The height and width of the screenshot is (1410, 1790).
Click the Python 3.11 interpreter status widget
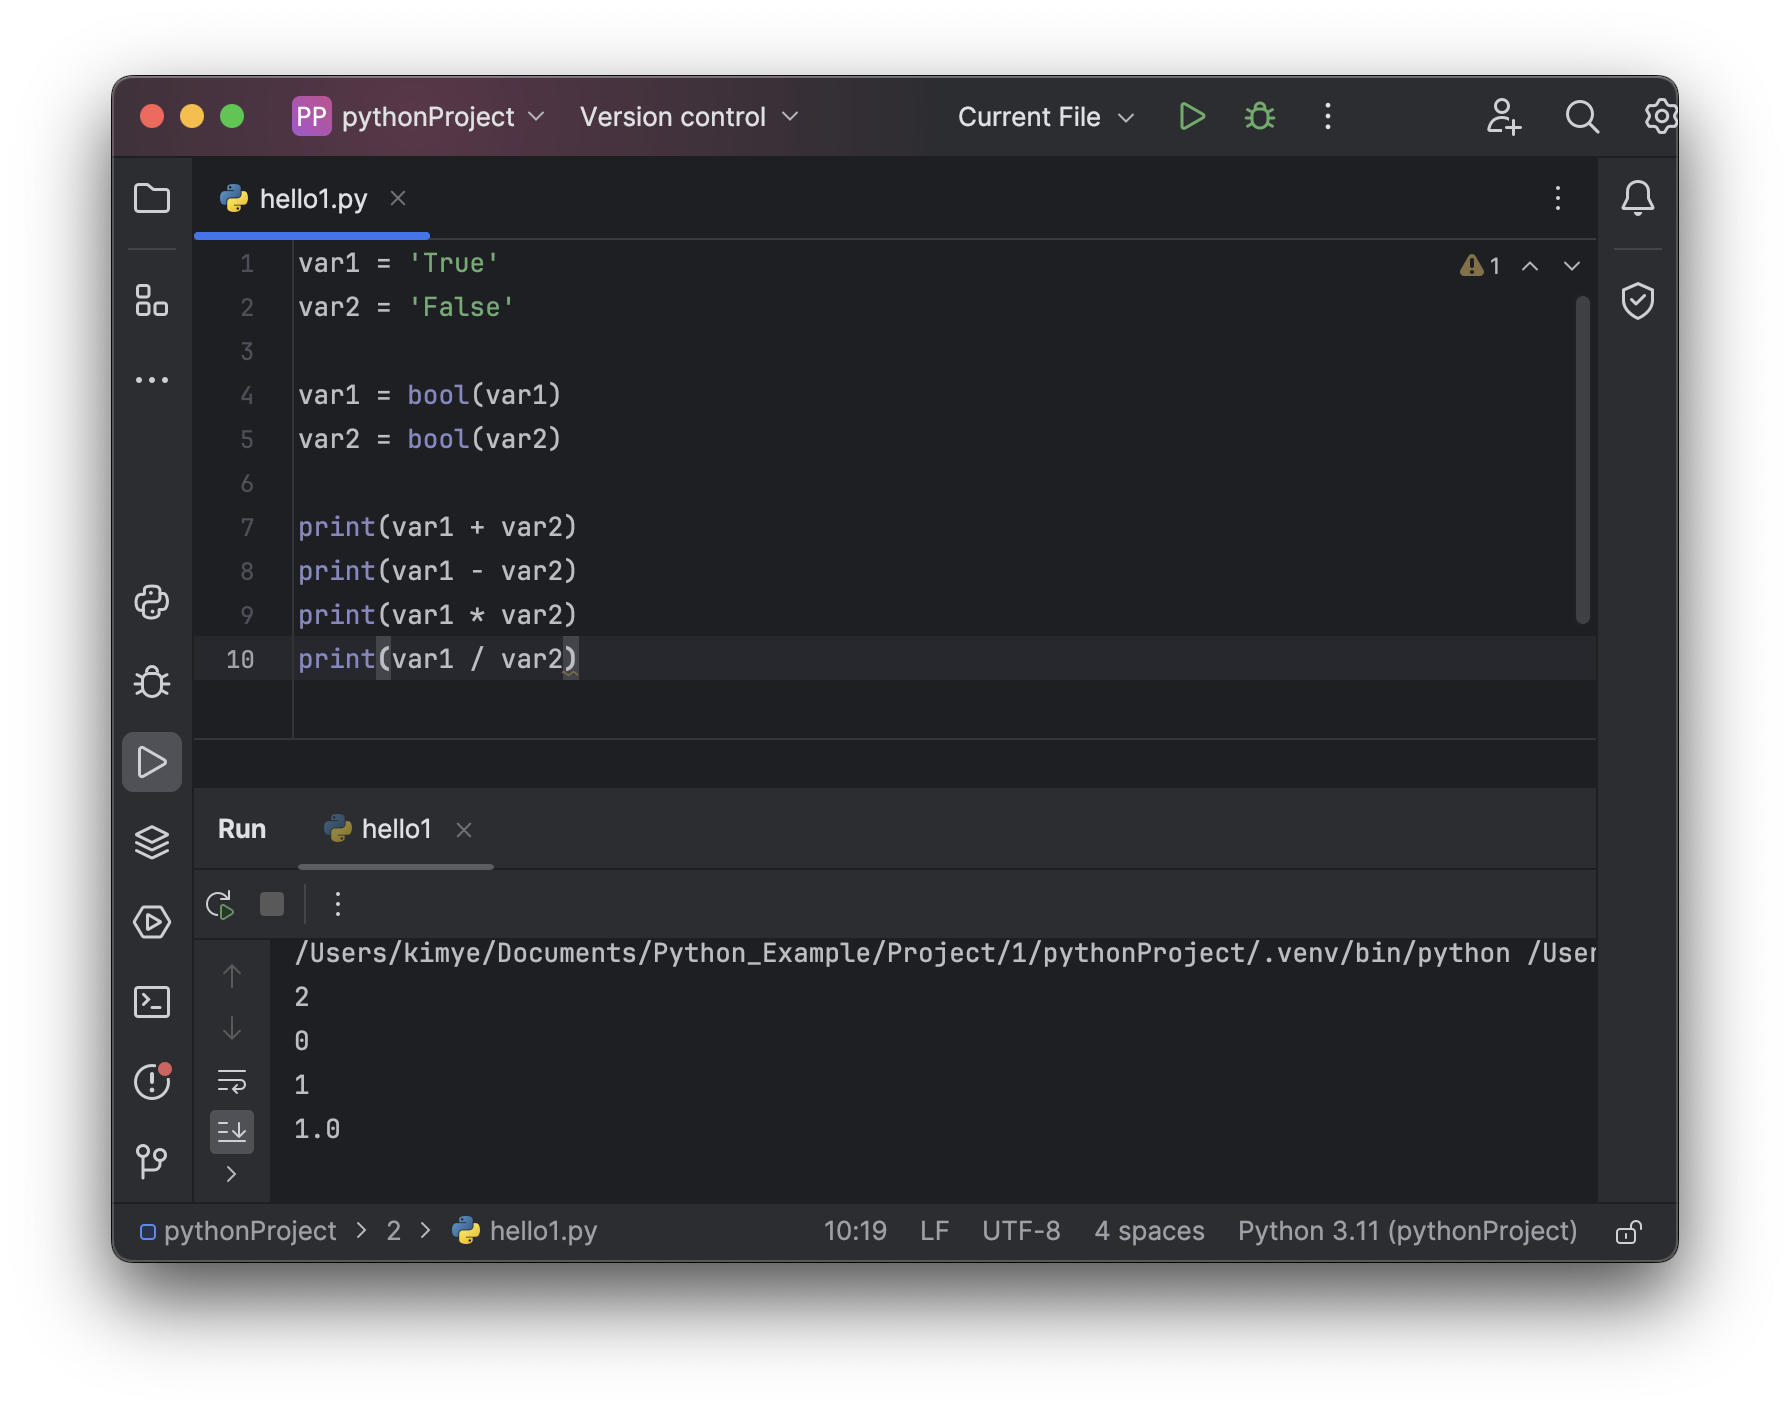1406,1231
